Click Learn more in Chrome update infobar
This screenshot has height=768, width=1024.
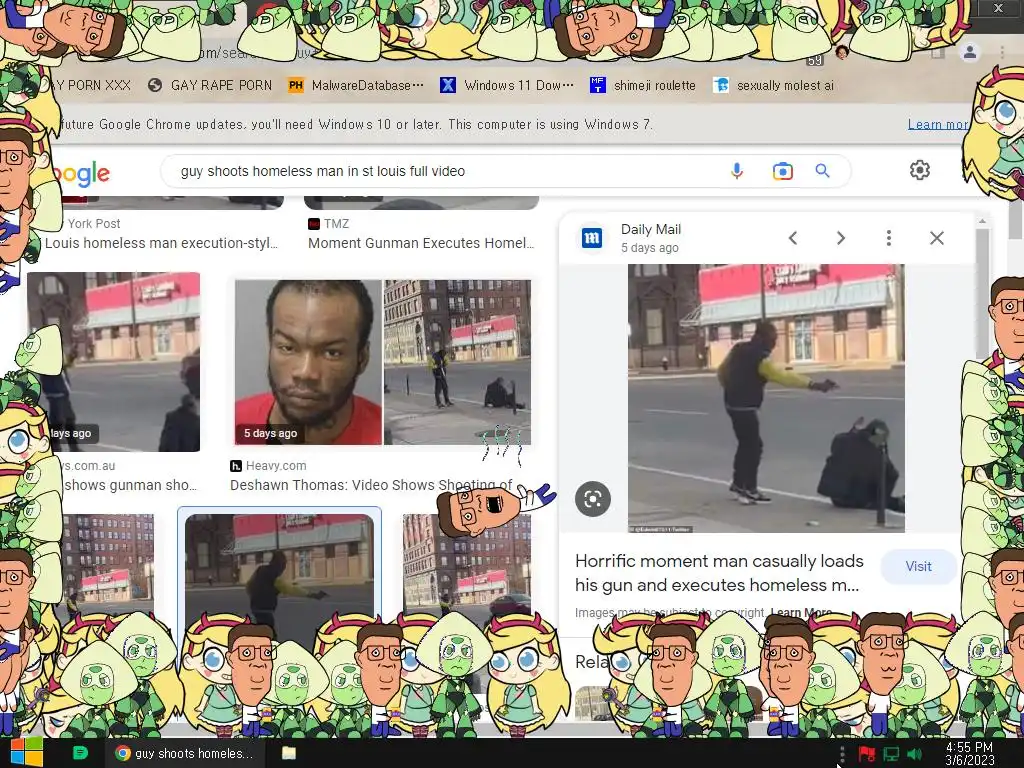click(938, 124)
